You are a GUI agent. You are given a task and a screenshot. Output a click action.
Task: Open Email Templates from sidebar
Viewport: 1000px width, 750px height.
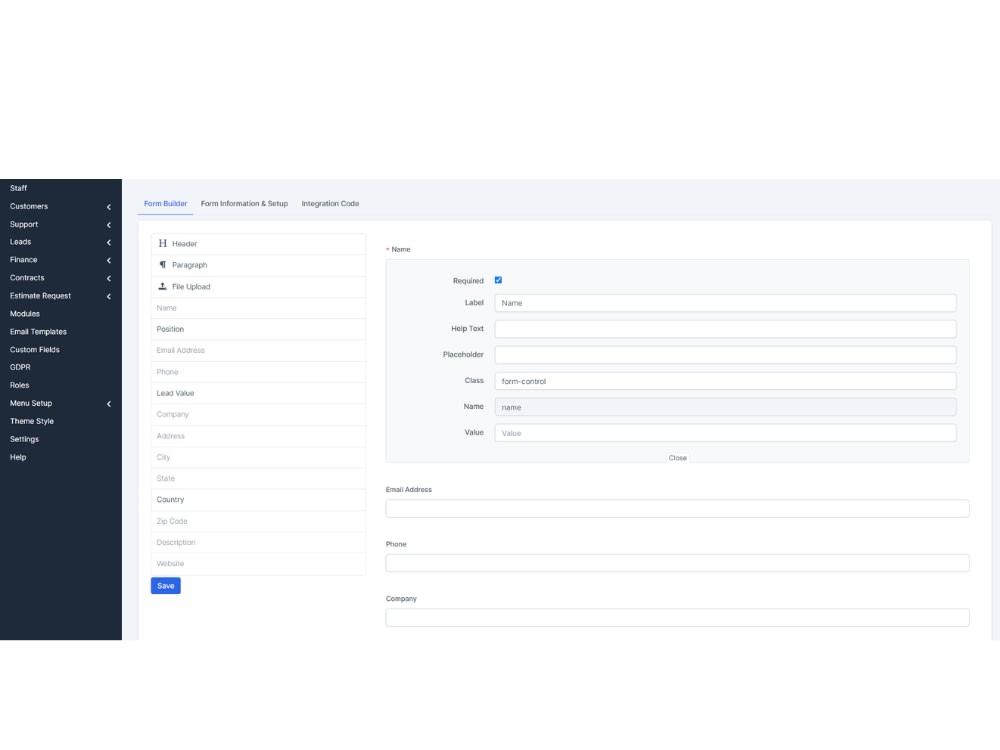pos(38,331)
